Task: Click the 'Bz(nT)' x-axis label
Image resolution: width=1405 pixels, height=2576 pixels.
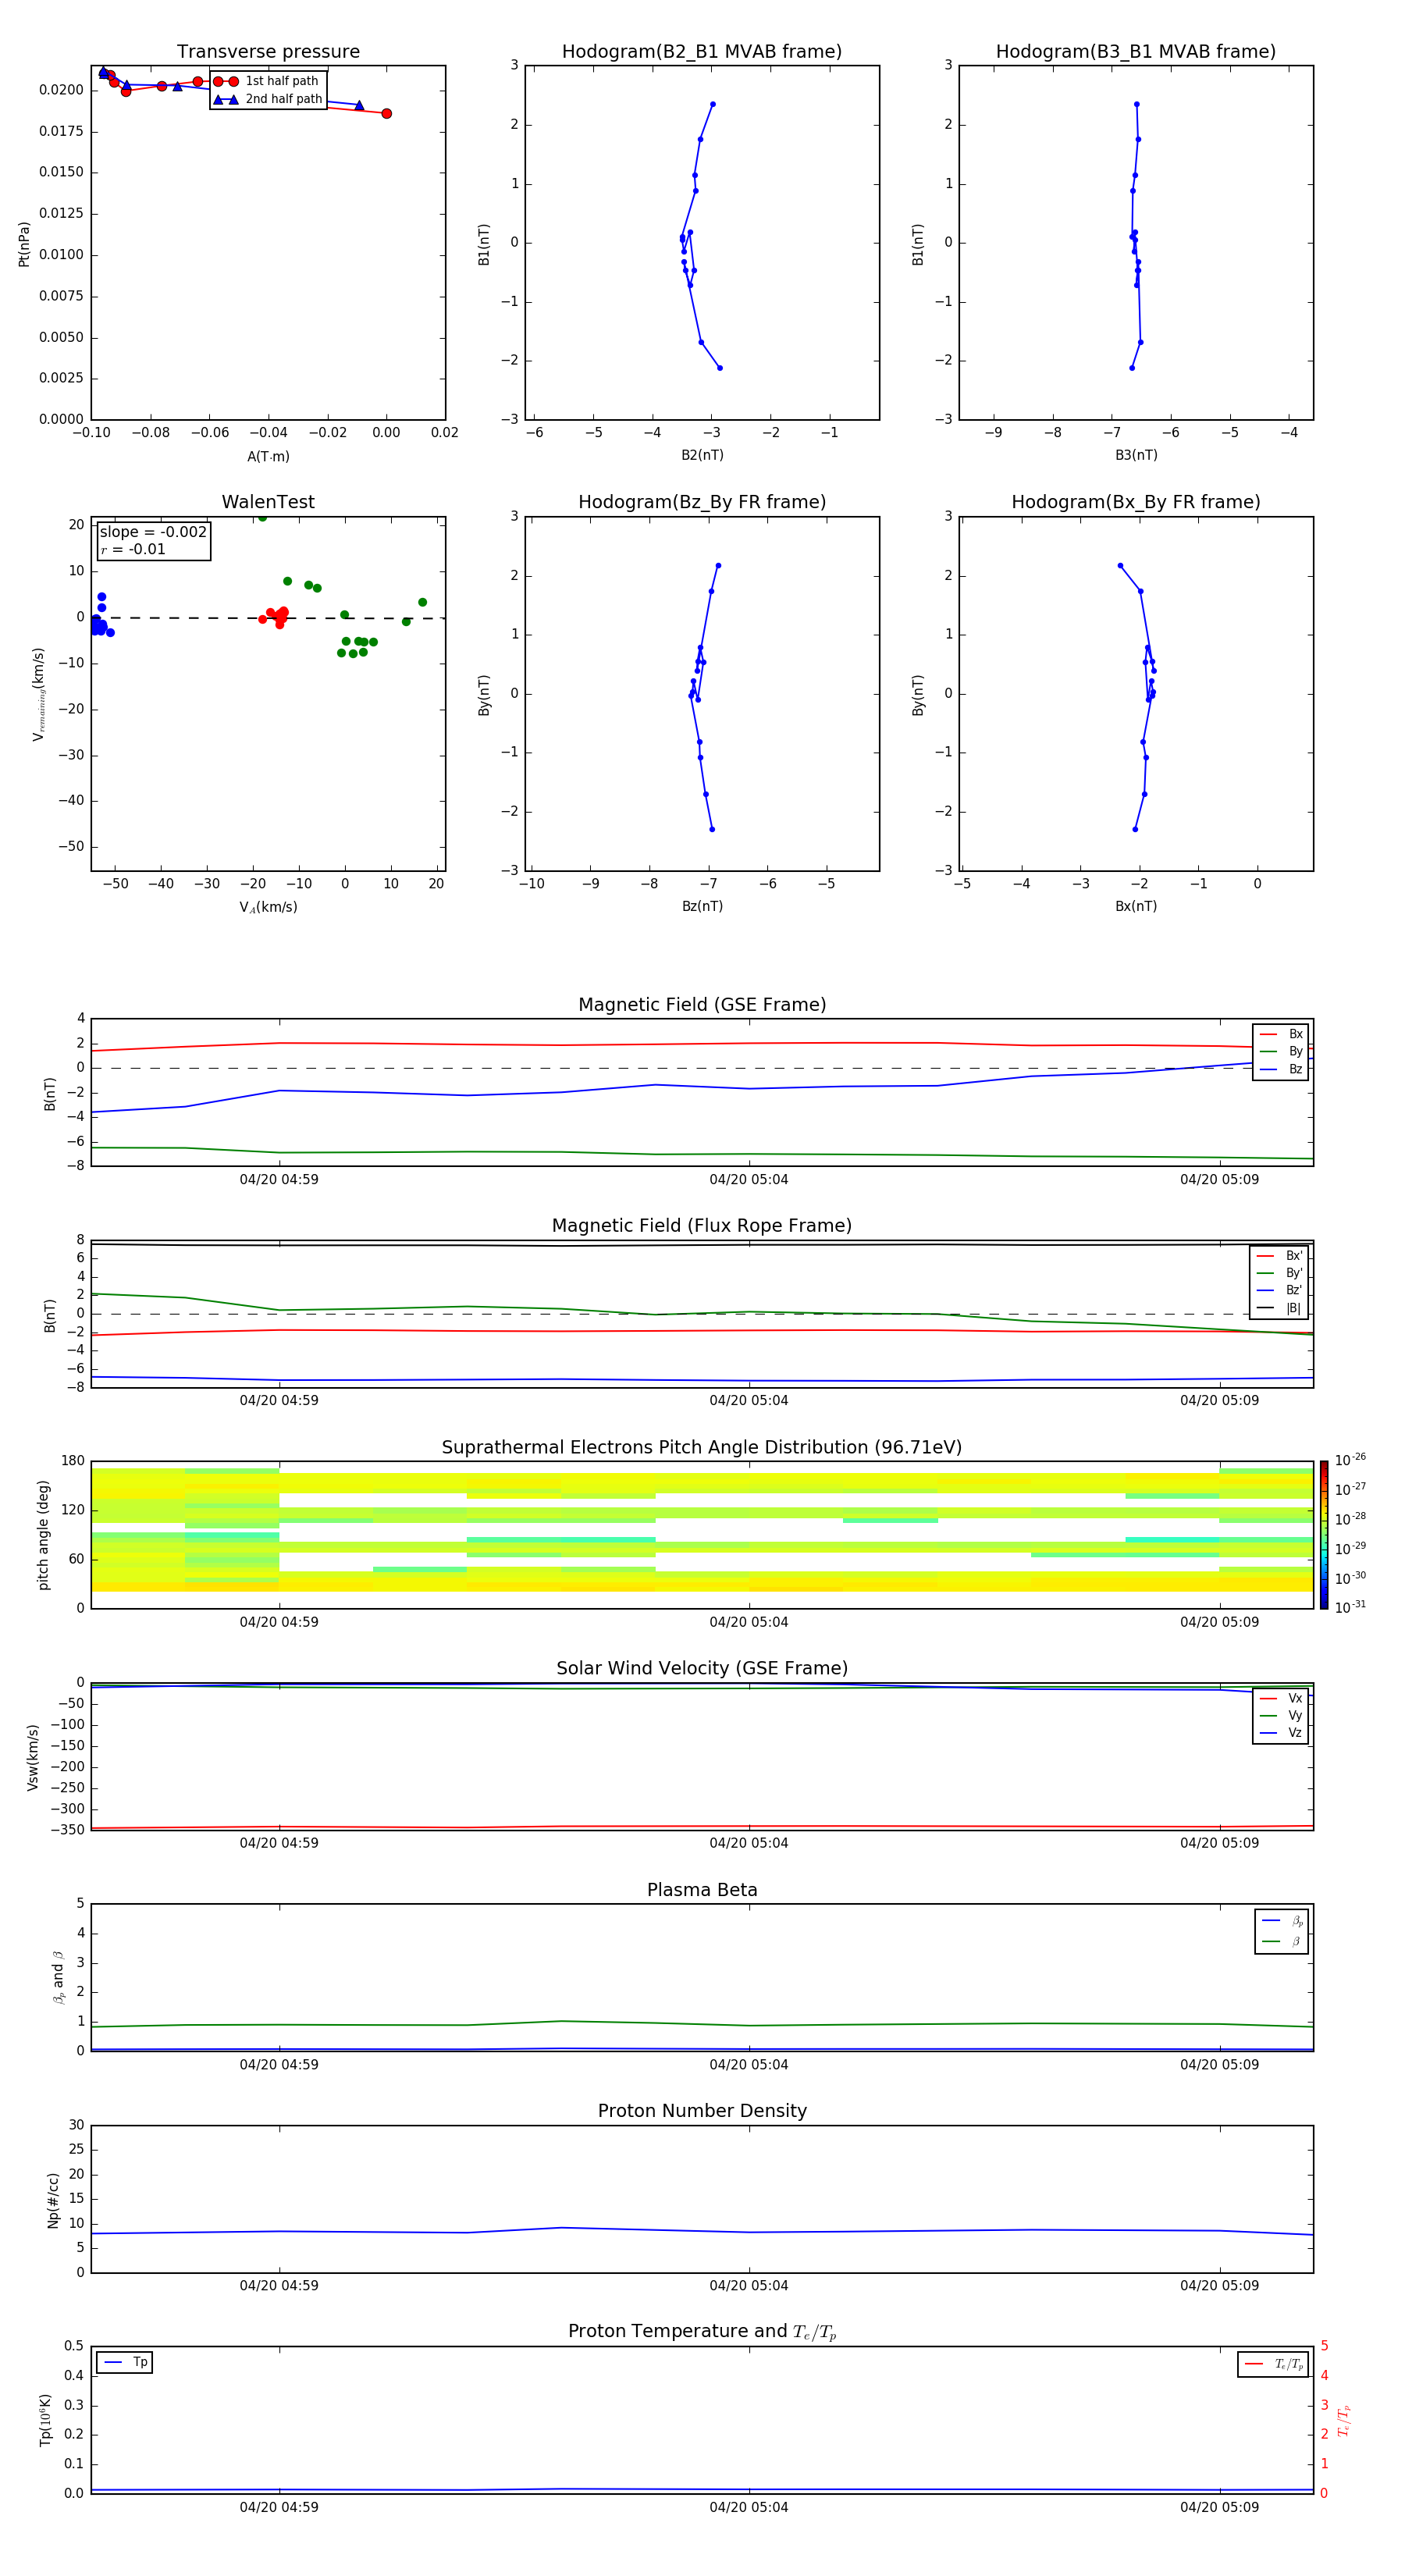Action: tap(702, 906)
